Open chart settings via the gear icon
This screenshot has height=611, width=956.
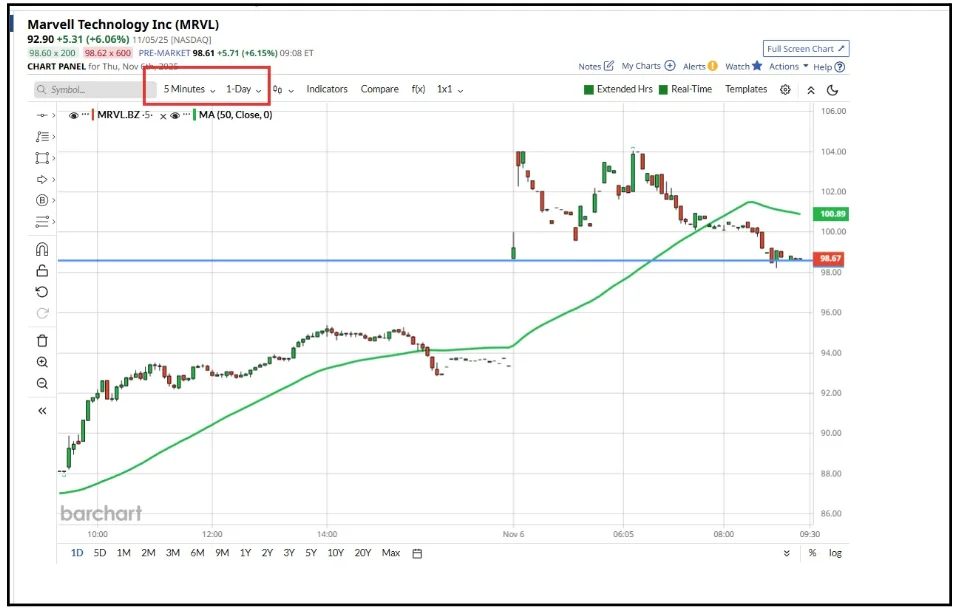[x=786, y=89]
